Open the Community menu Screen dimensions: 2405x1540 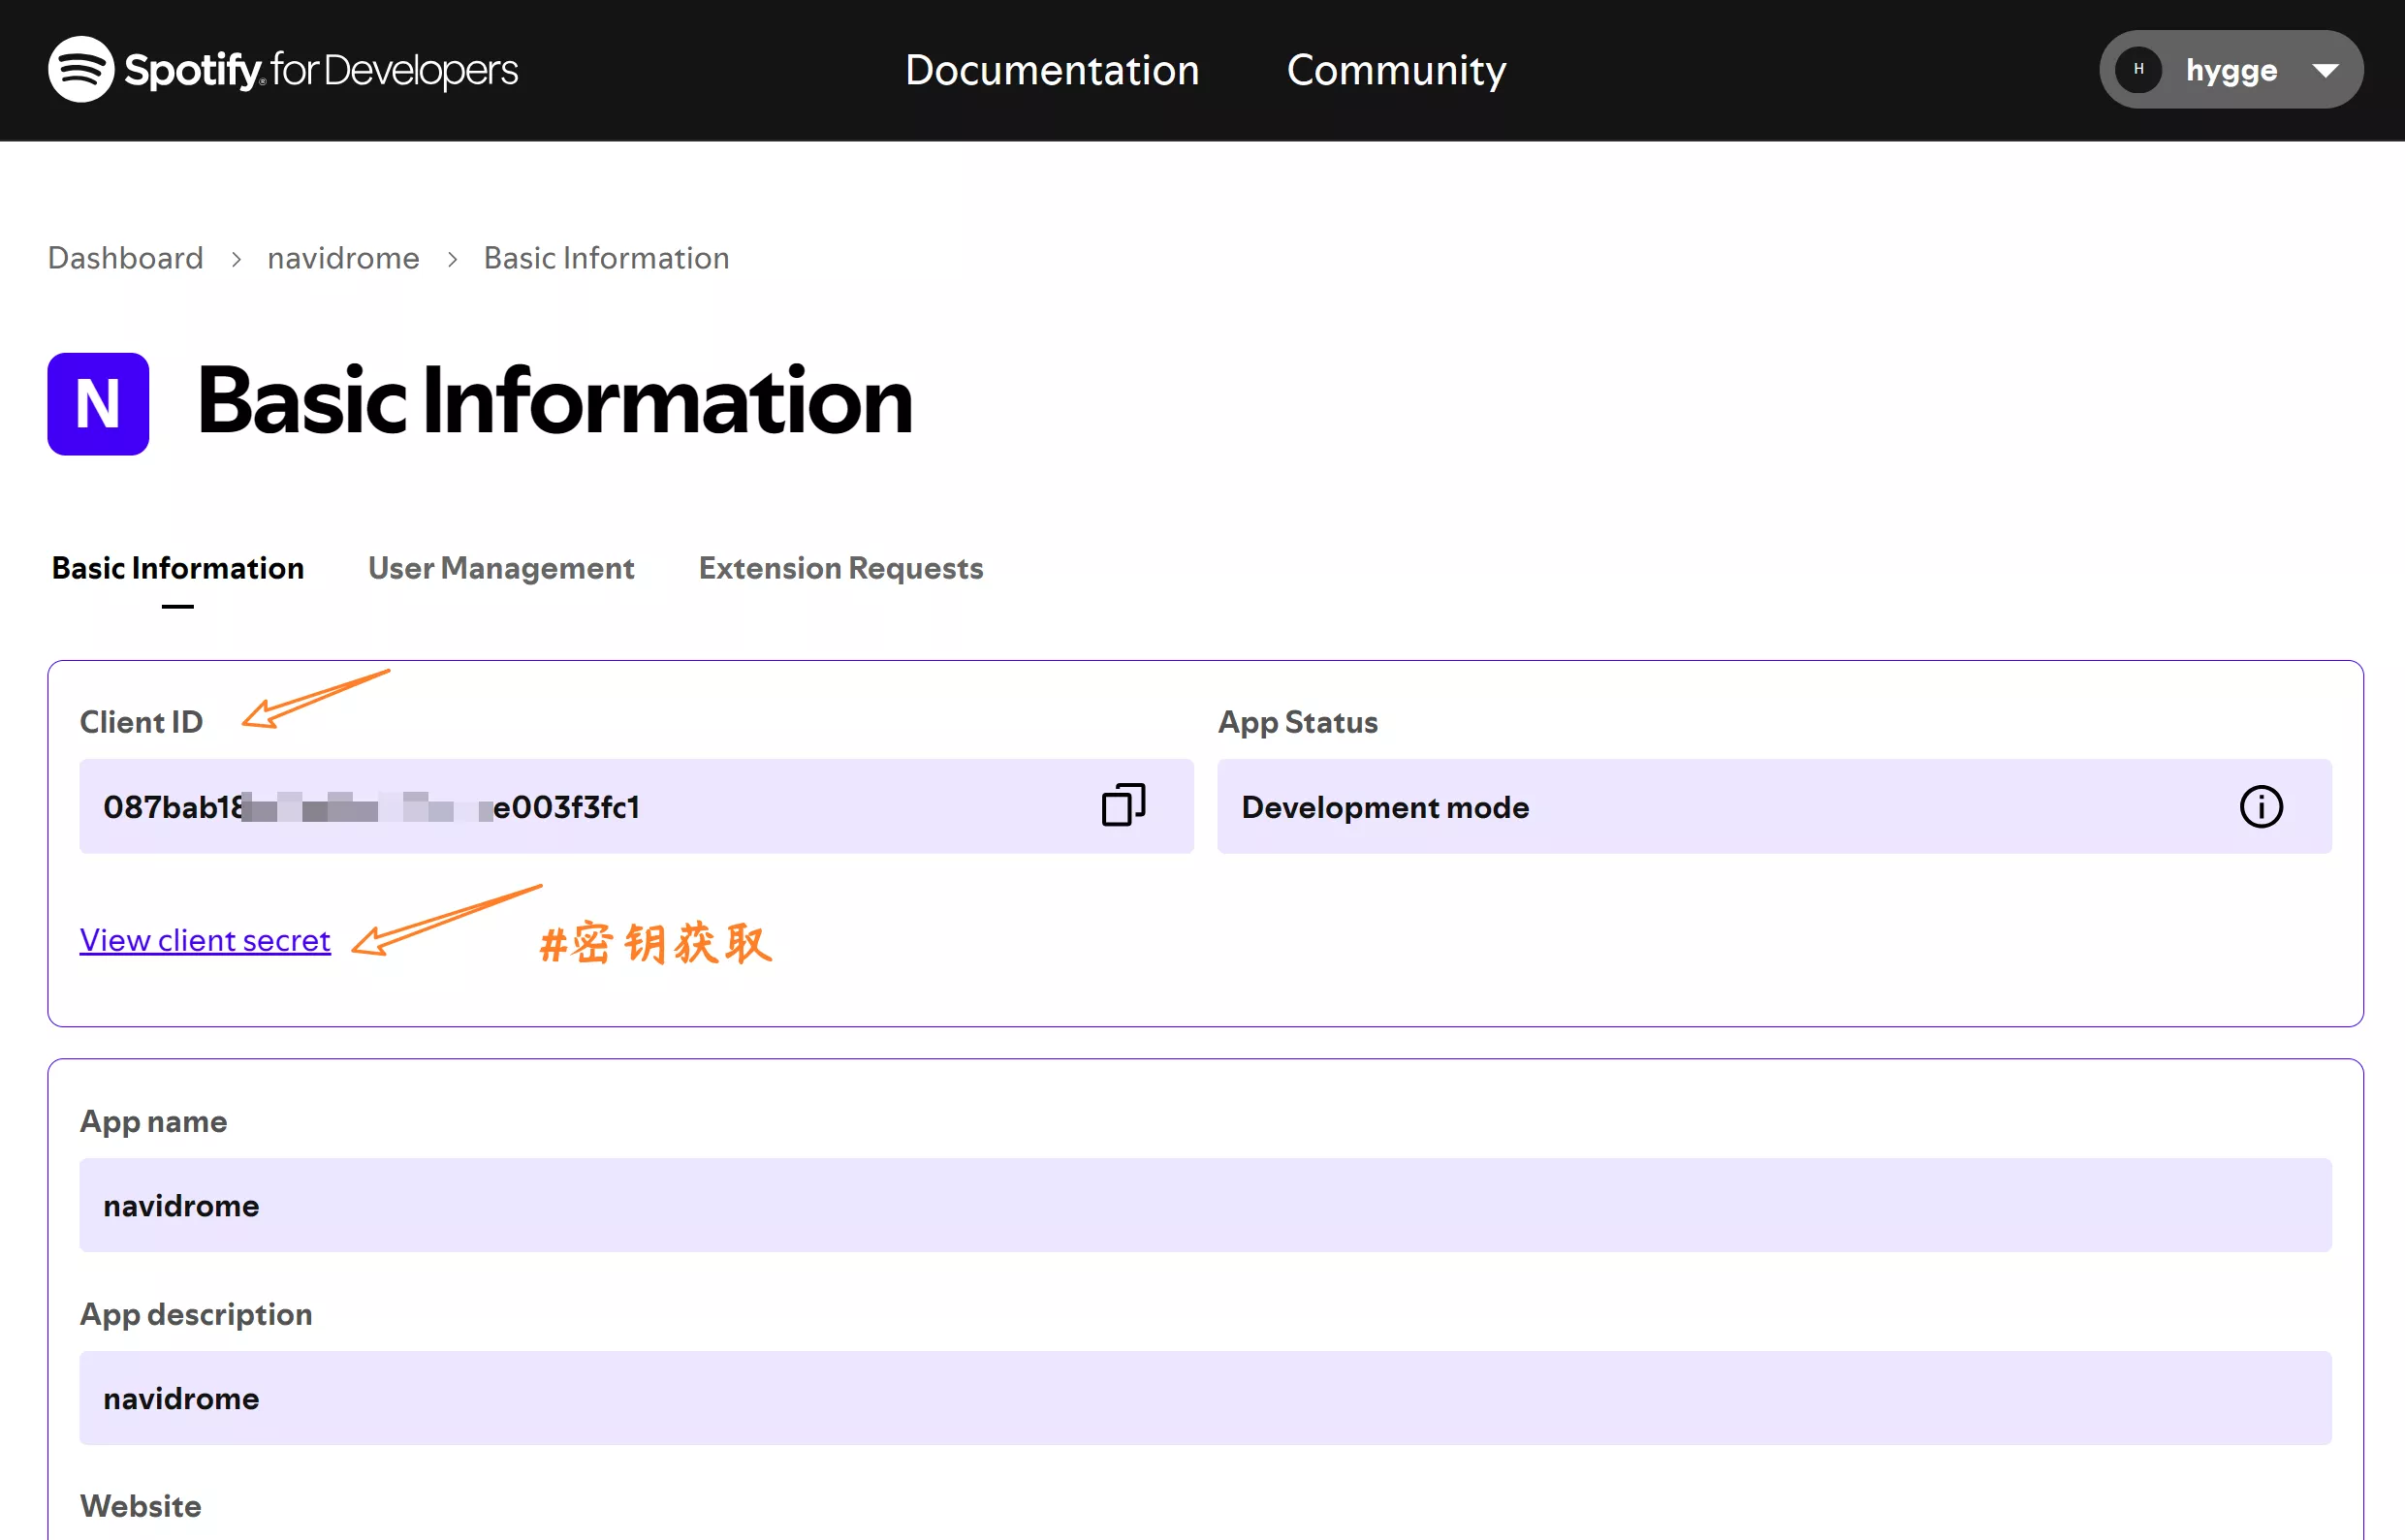tap(1396, 69)
